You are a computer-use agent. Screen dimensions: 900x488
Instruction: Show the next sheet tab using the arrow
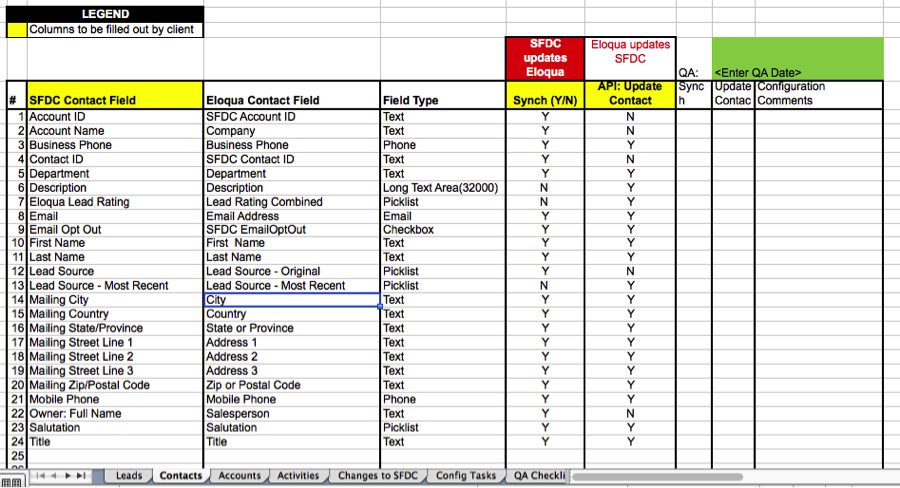click(x=68, y=476)
